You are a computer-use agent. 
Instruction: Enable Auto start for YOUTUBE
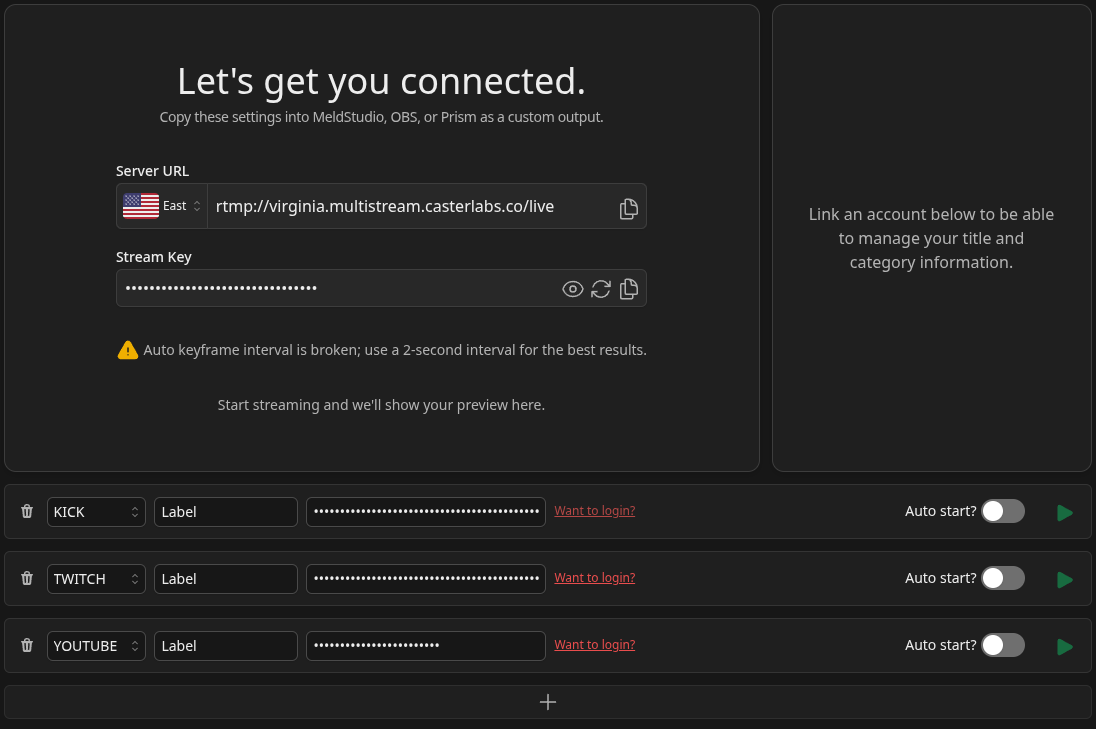[x=1002, y=645]
